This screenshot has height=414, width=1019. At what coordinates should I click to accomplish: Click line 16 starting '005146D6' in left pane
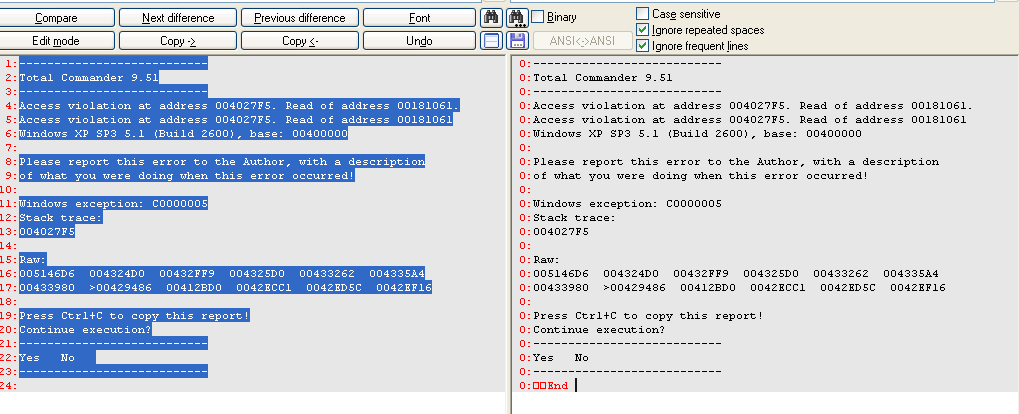click(222, 274)
